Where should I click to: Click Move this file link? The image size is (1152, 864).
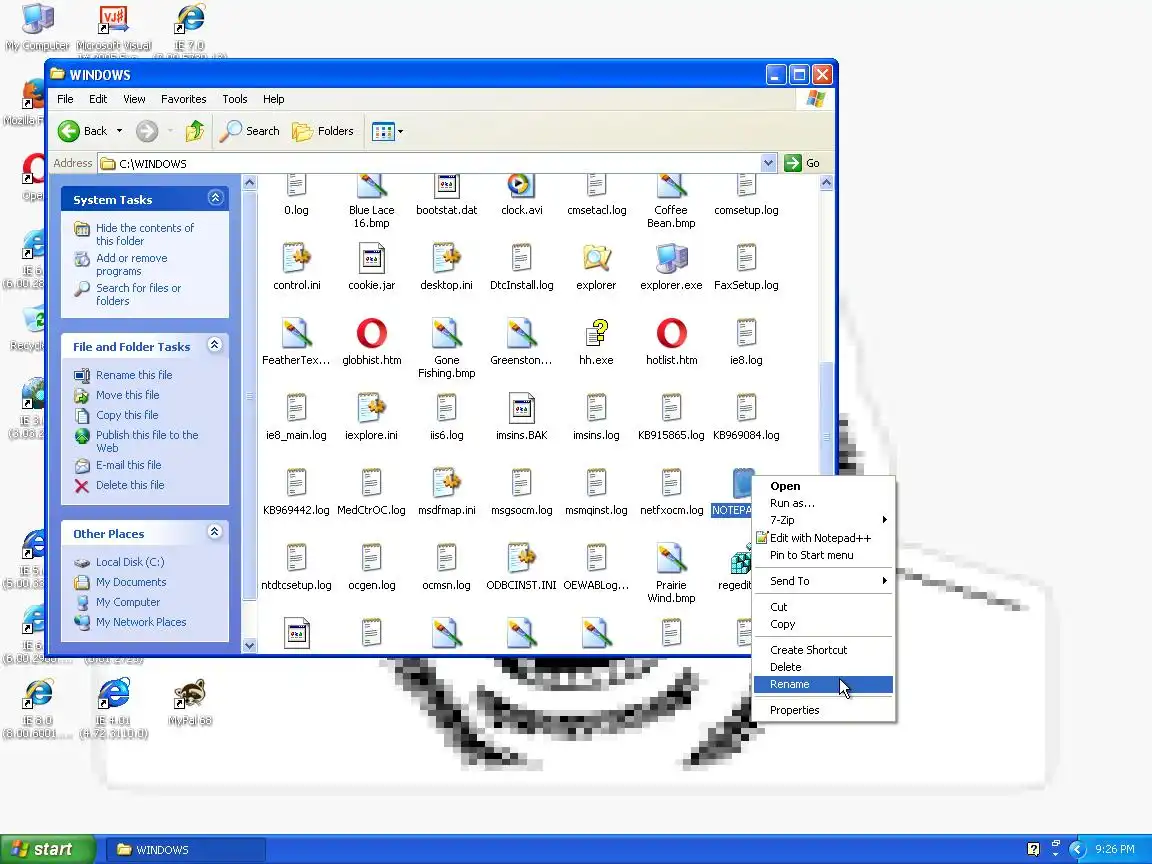(127, 395)
